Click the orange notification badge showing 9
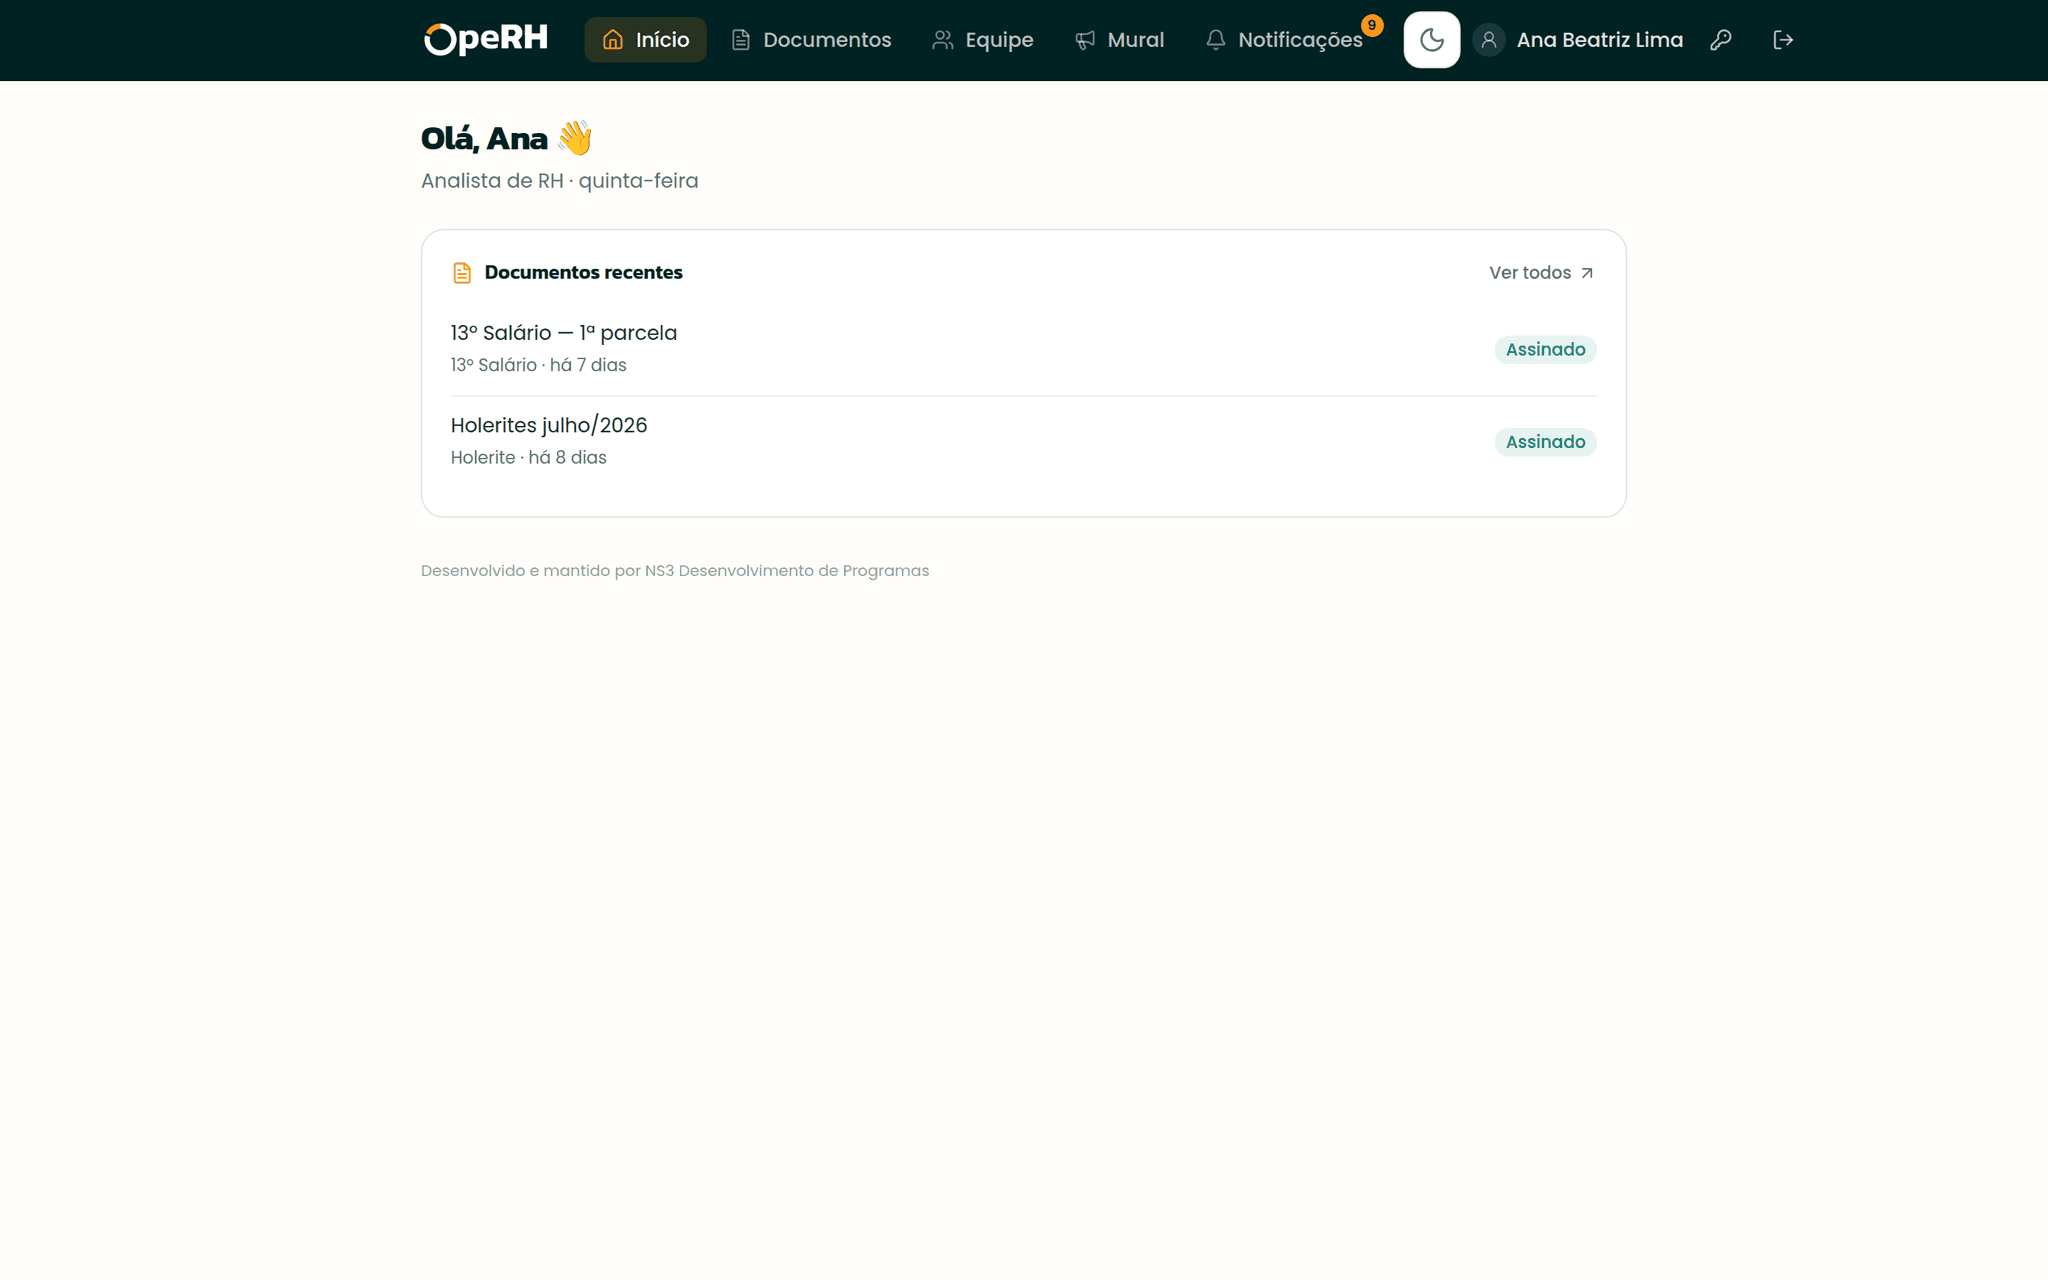 tap(1372, 25)
